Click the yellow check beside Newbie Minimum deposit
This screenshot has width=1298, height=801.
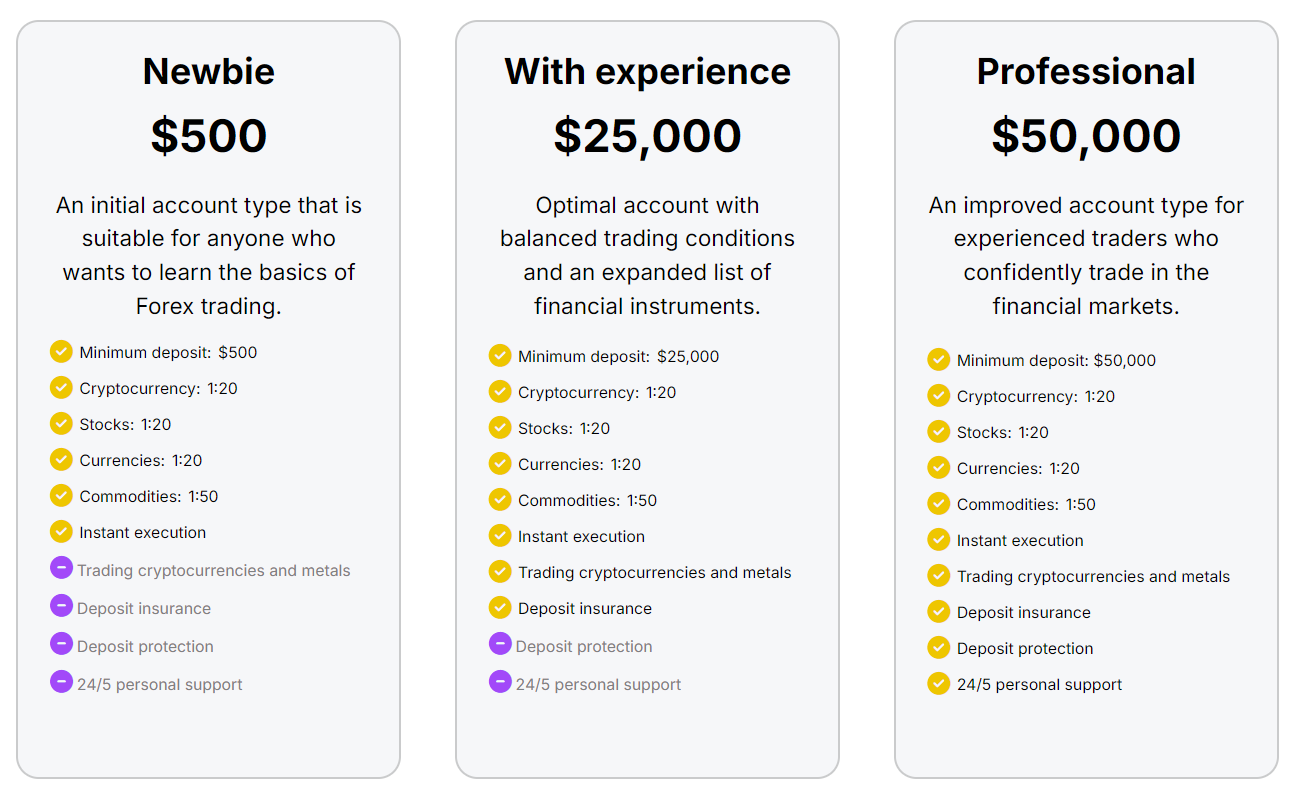[x=61, y=351]
